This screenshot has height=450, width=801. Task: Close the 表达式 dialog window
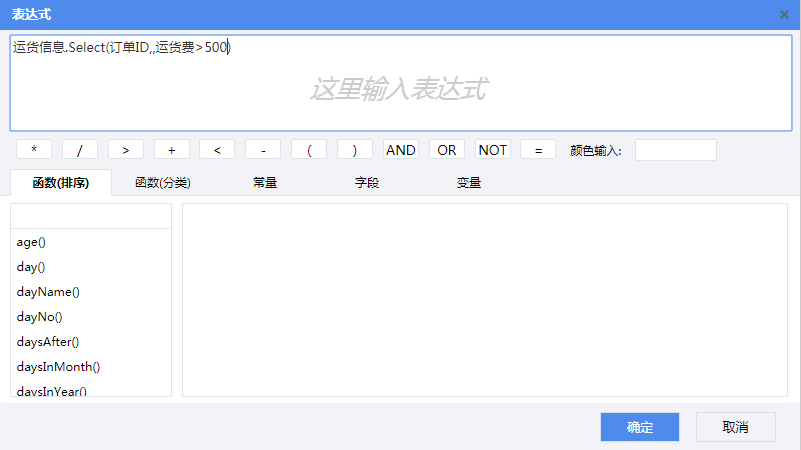(784, 14)
